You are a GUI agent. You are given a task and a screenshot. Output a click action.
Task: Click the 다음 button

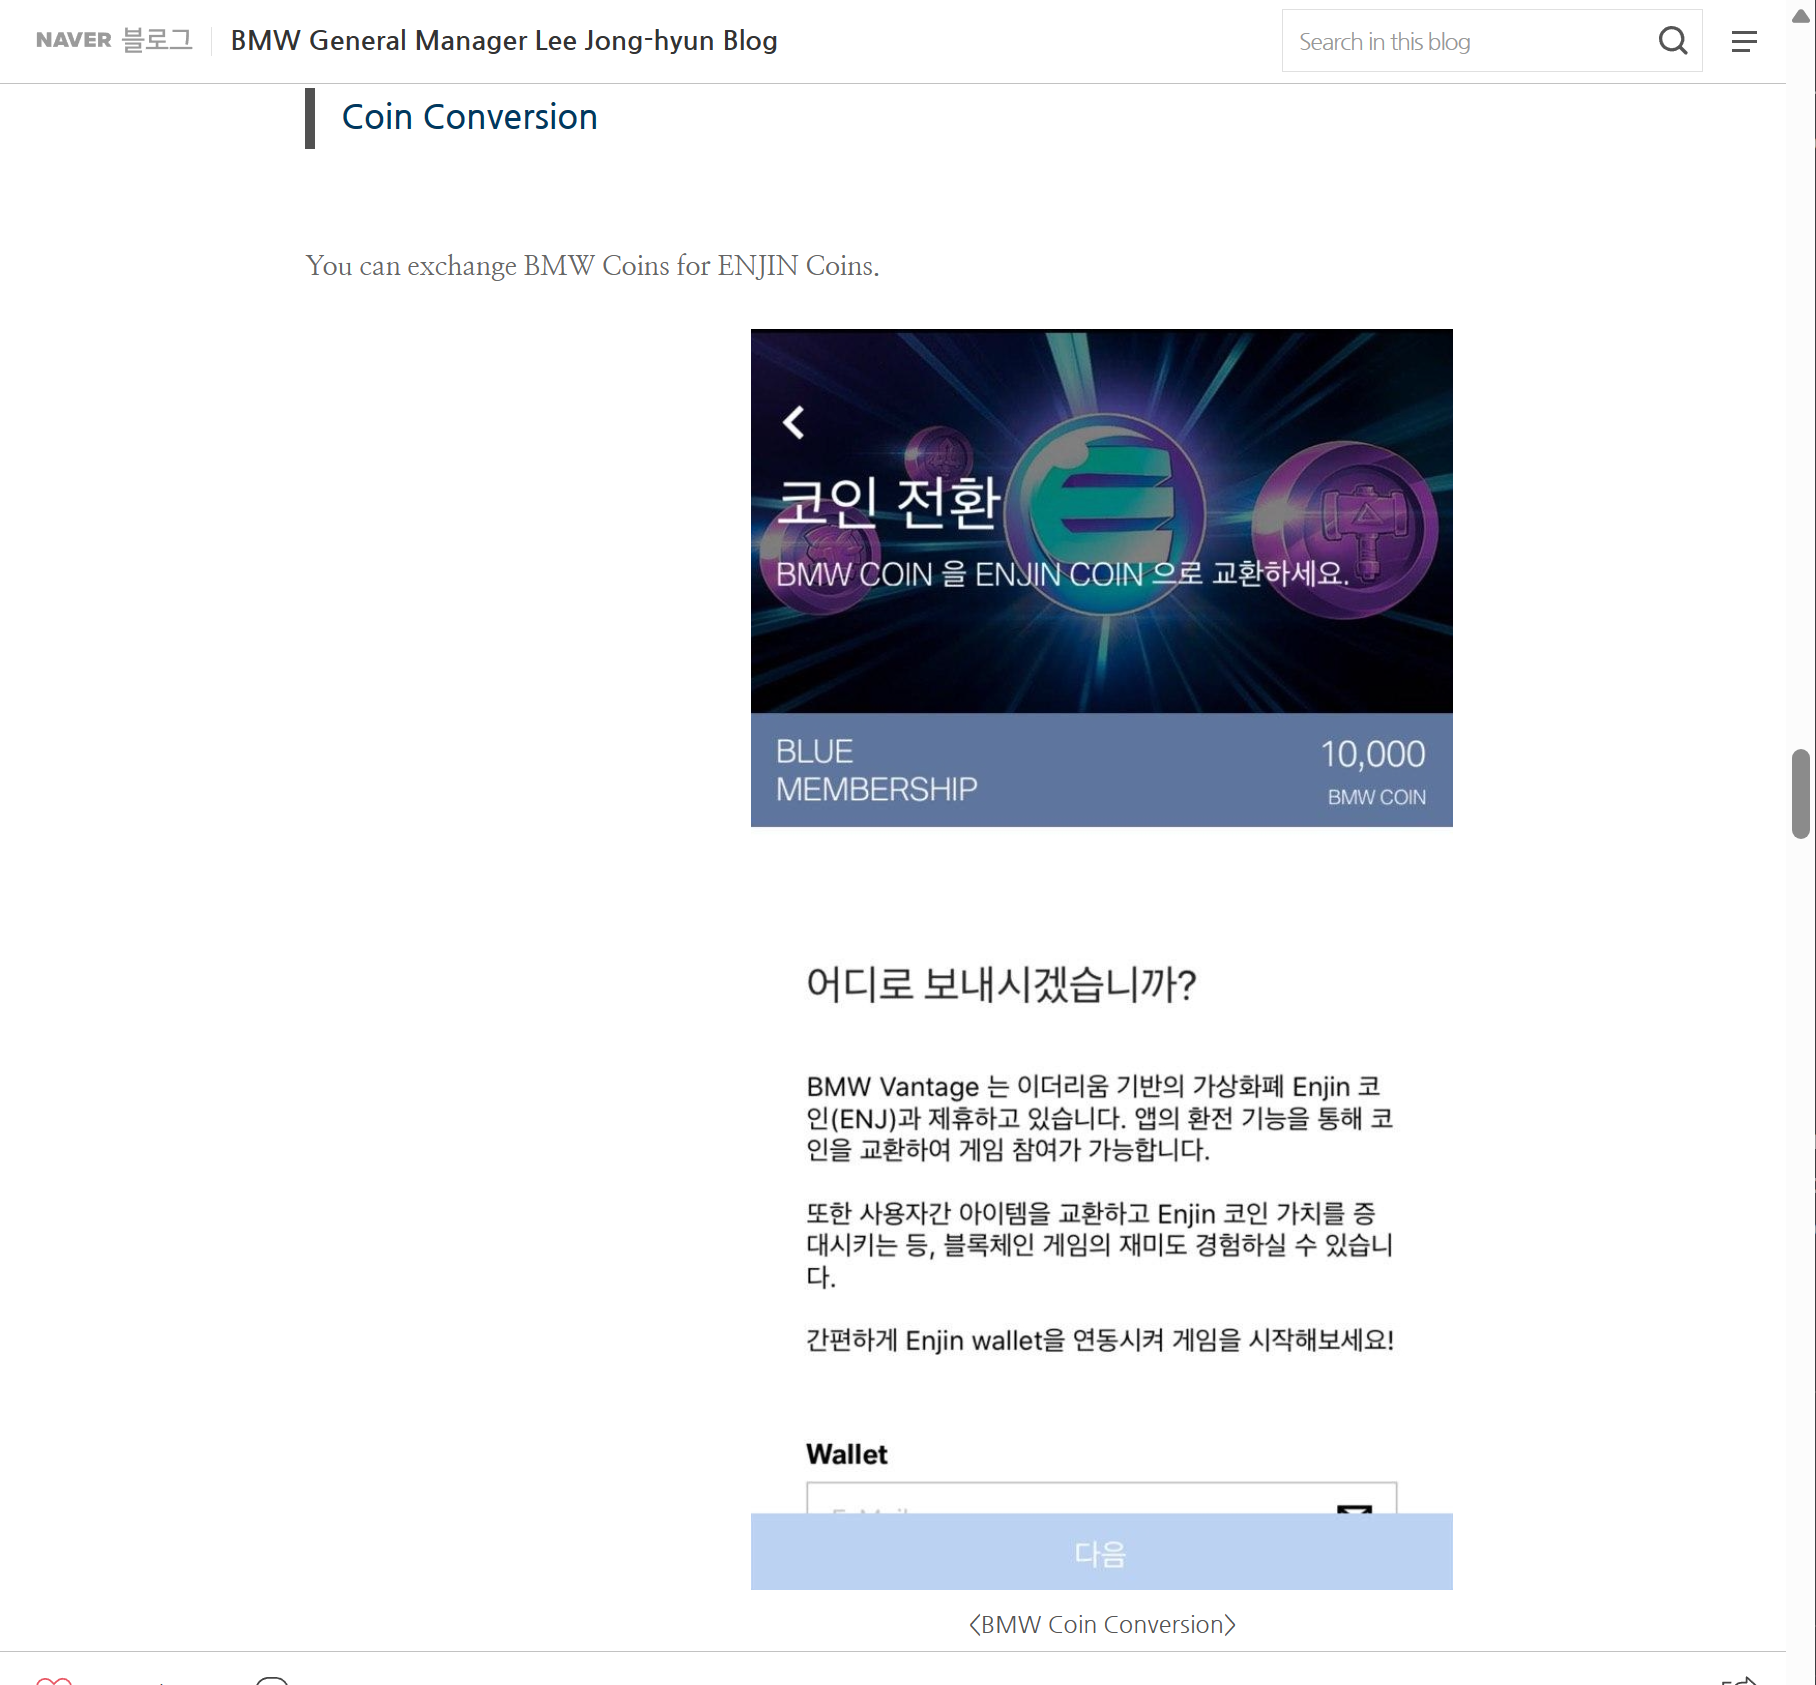pos(1101,1552)
